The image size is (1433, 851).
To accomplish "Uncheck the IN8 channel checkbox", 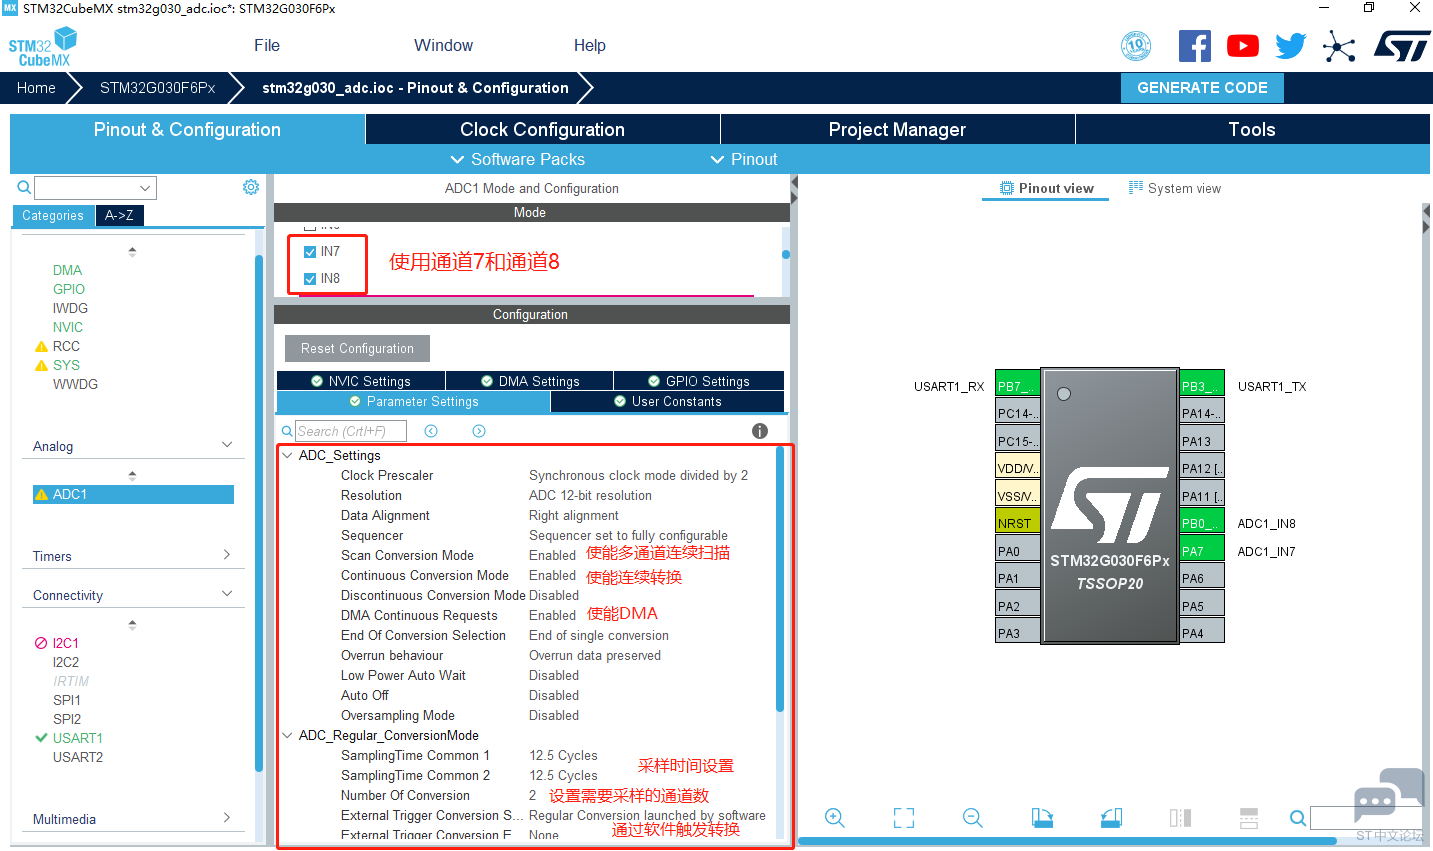I will 310,279.
